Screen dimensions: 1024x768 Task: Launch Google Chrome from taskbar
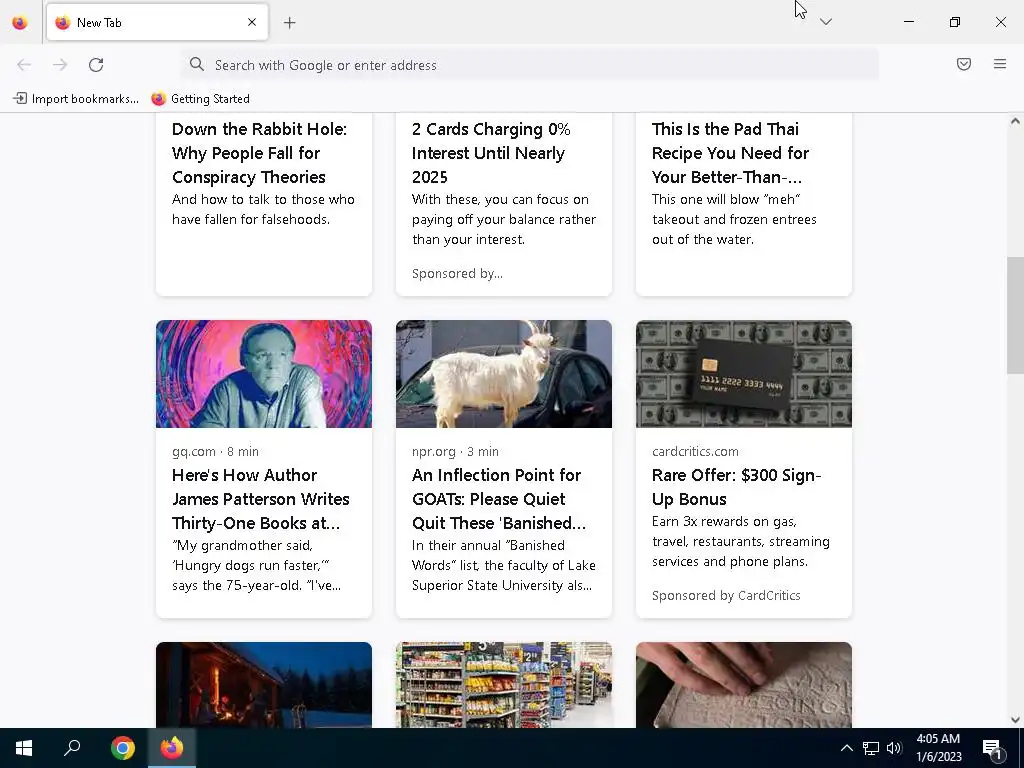tap(123, 748)
